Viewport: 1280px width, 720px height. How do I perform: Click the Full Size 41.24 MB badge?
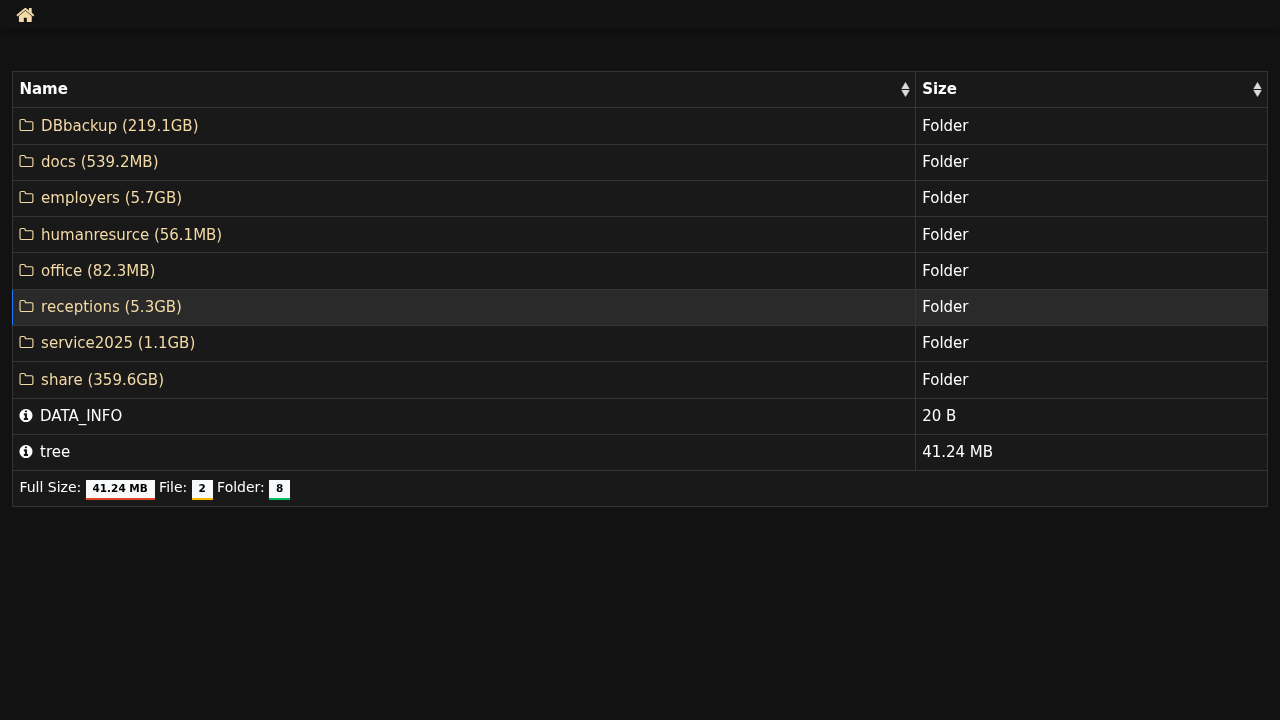click(120, 489)
